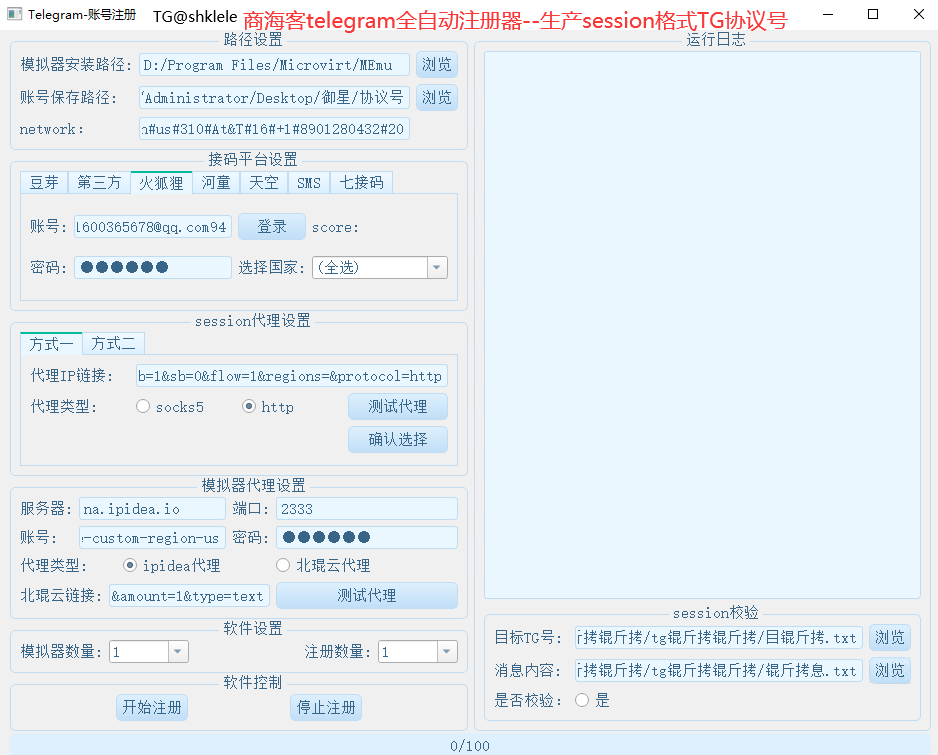Click the 开始注册 button
This screenshot has width=938, height=755.
(x=152, y=708)
